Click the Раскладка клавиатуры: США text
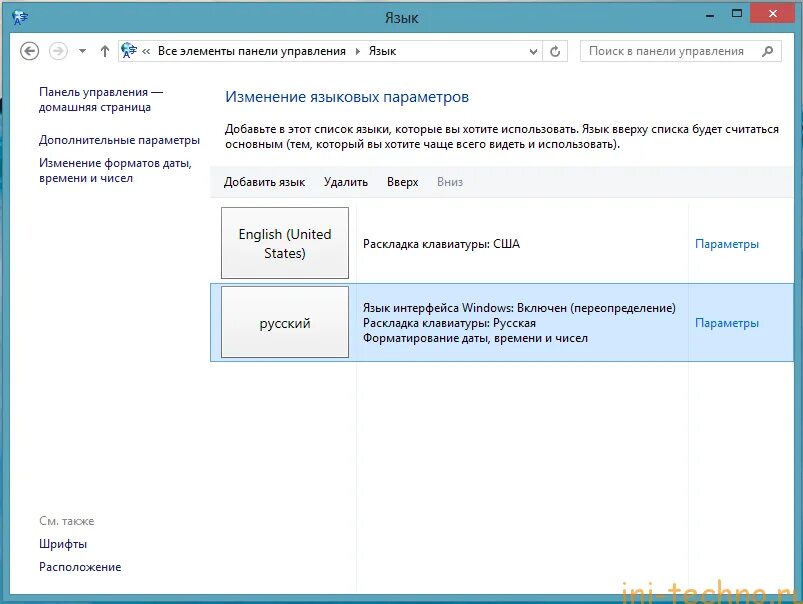803x604 pixels. point(441,244)
